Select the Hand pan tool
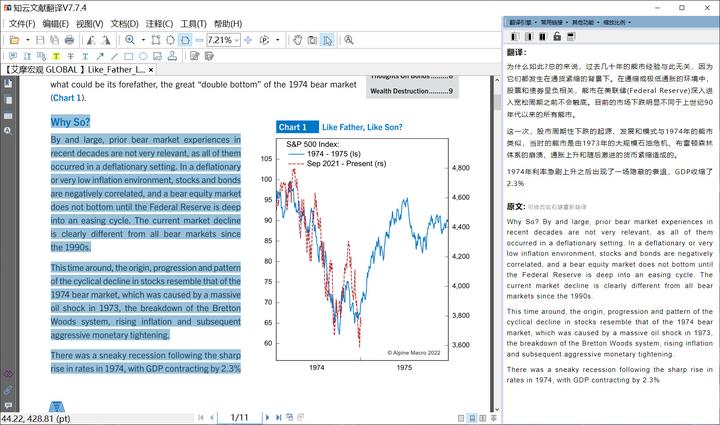This screenshot has width=720, height=425. [x=296, y=40]
